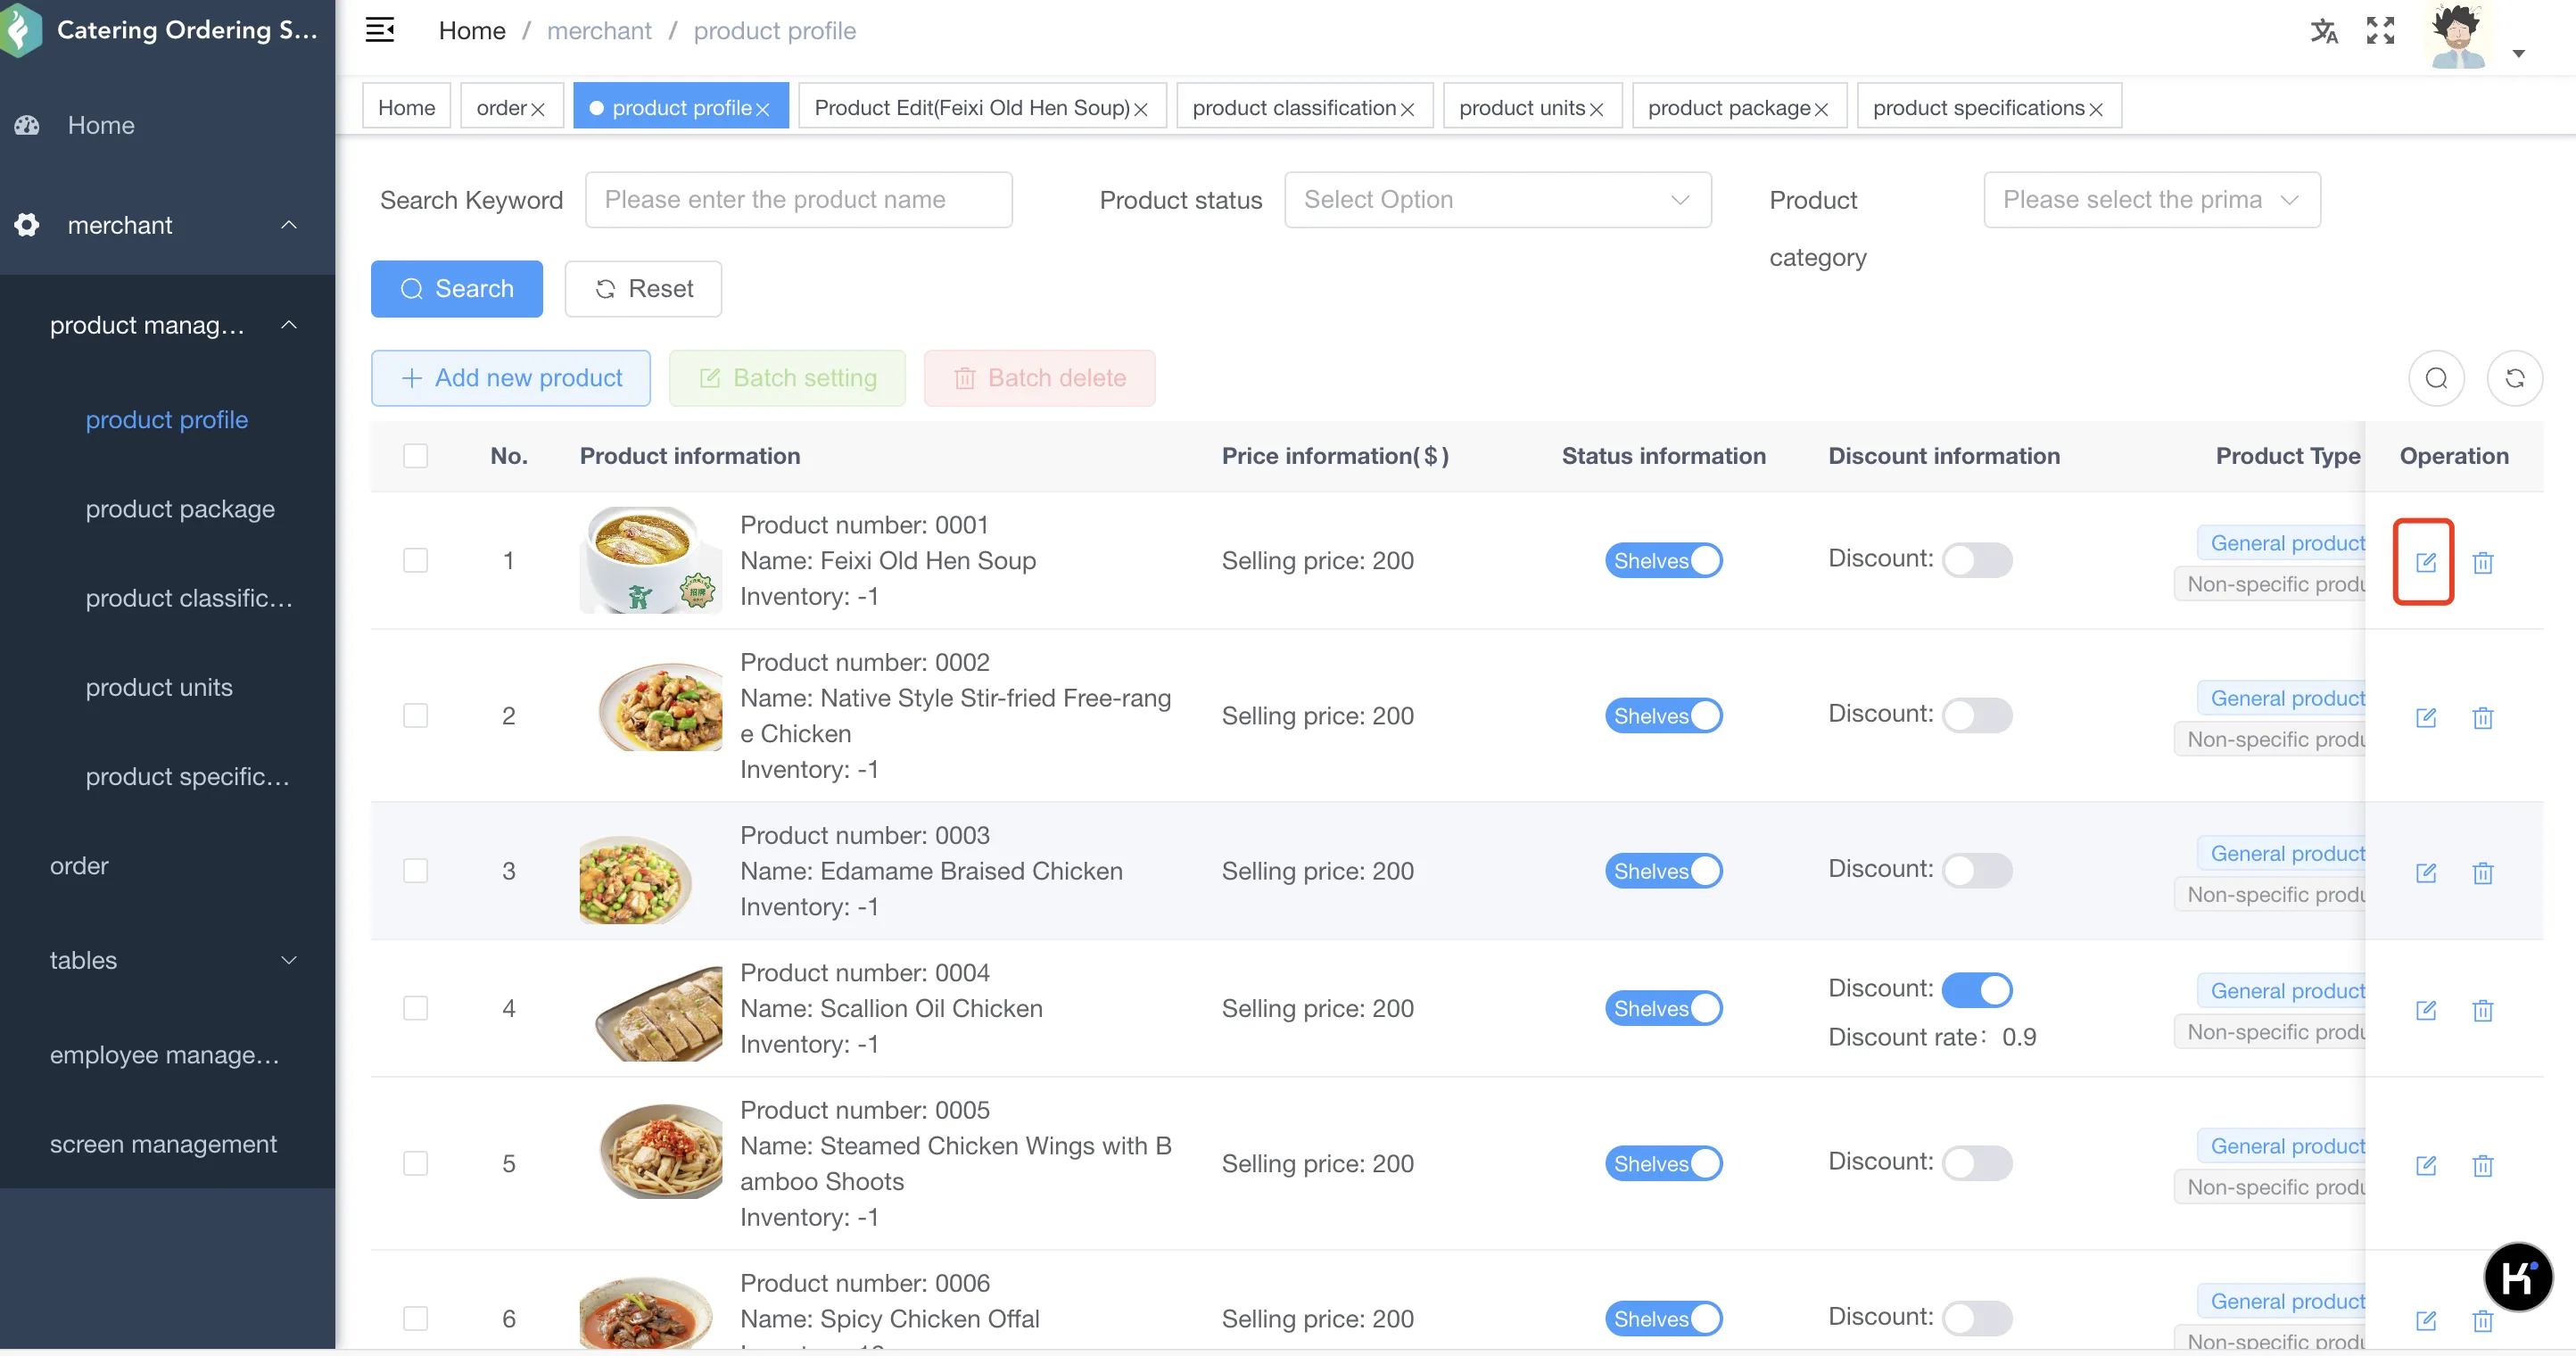Close the product units tab
Viewport: 2576px width, 1356px height.
tap(1596, 109)
